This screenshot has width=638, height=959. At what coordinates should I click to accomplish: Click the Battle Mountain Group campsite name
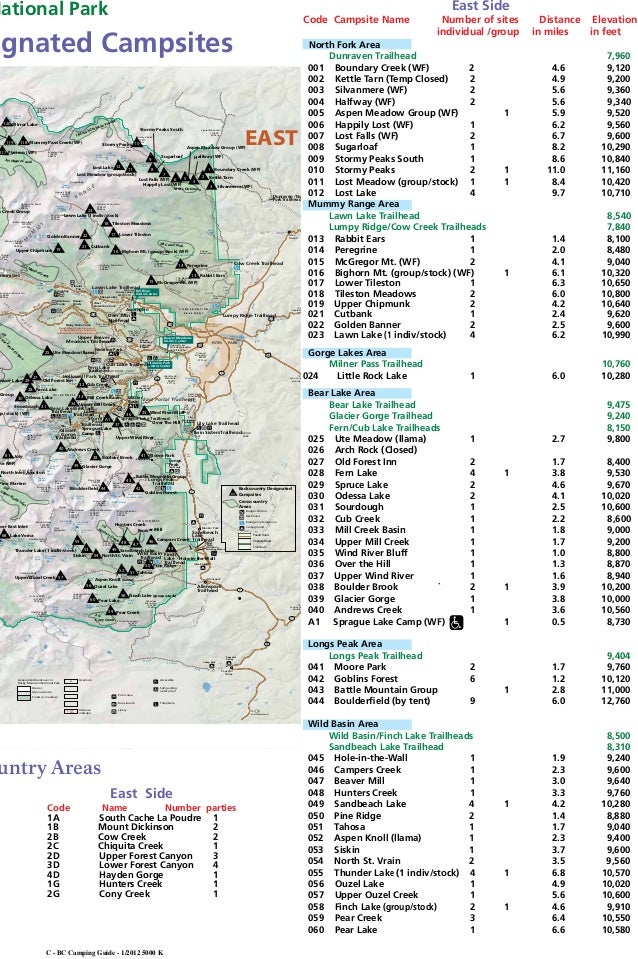[385, 690]
